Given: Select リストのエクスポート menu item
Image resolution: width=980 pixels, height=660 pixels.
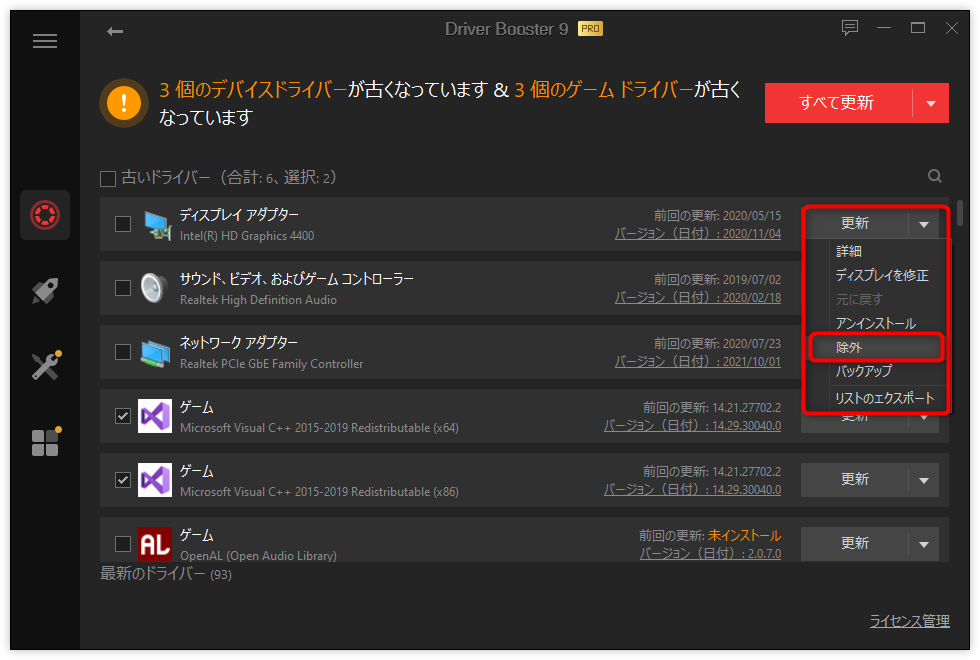Looking at the screenshot, I should (x=884, y=398).
